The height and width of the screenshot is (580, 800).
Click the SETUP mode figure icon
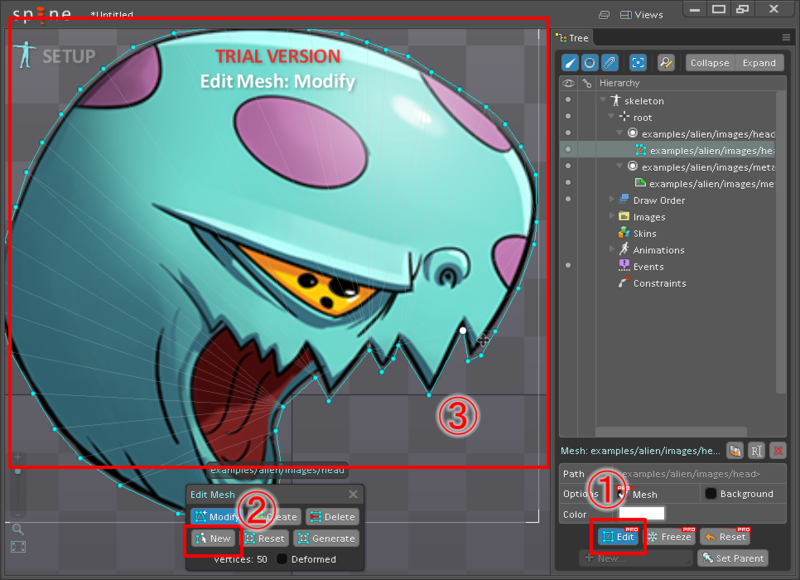pyautogui.click(x=24, y=56)
